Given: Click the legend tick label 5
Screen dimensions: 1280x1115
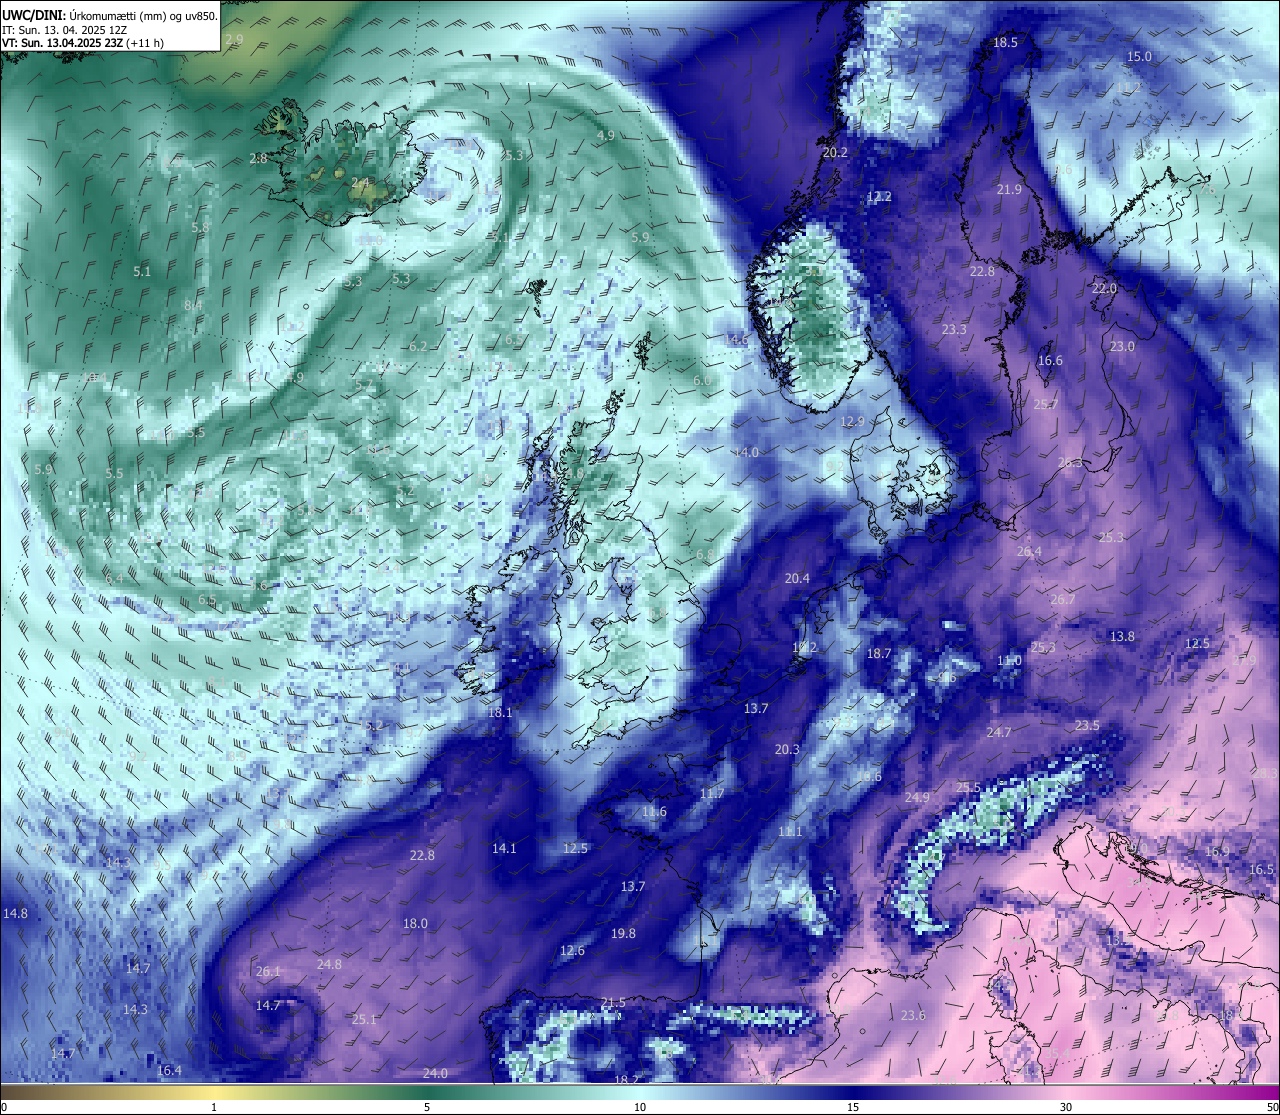Looking at the screenshot, I should pos(427,1106).
